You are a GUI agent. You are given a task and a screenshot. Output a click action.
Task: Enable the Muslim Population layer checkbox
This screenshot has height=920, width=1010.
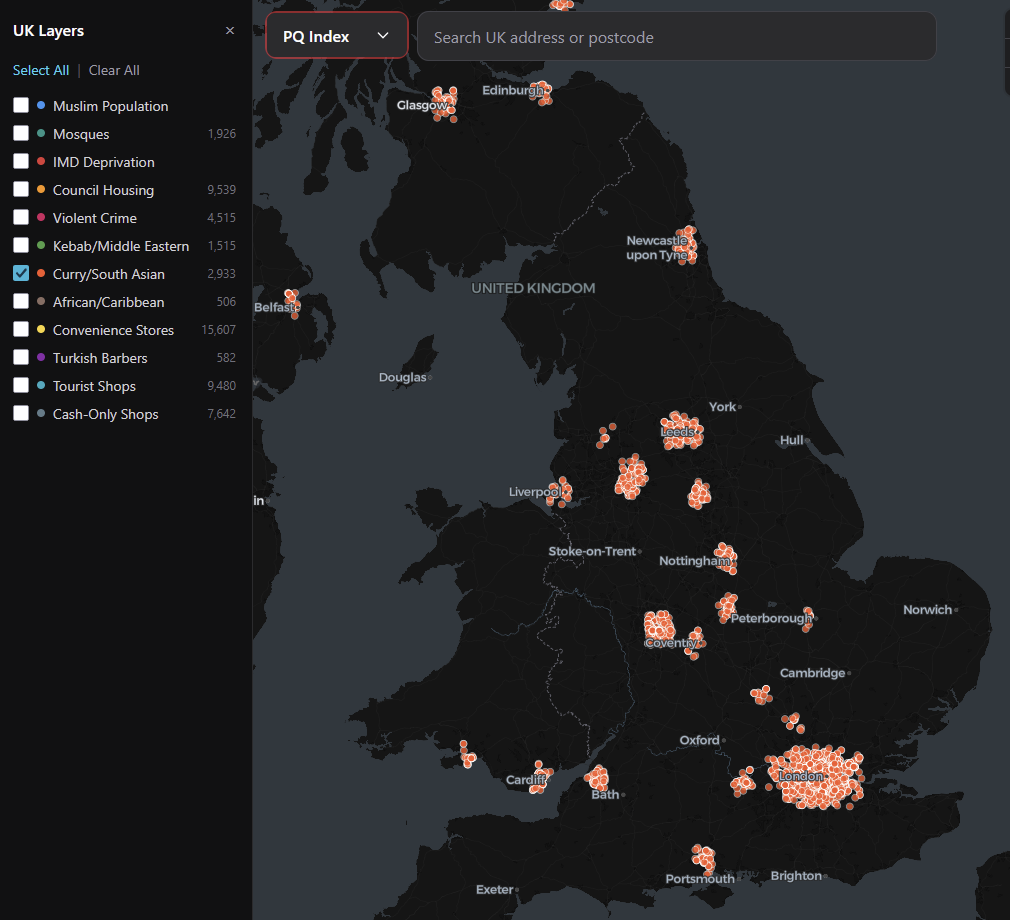21,105
